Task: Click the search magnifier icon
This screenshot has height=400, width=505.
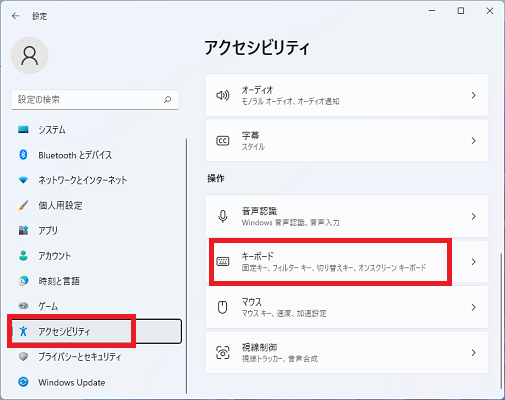Action: (x=167, y=99)
